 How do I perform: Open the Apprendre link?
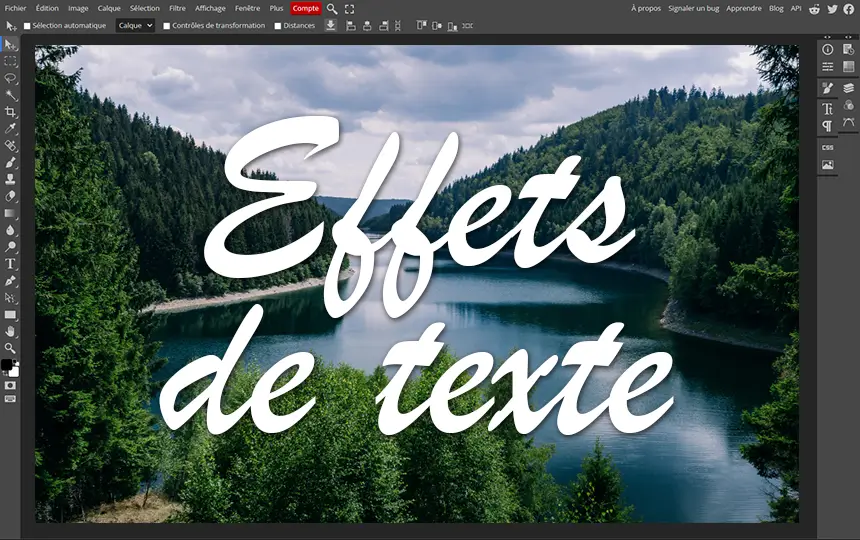744,8
